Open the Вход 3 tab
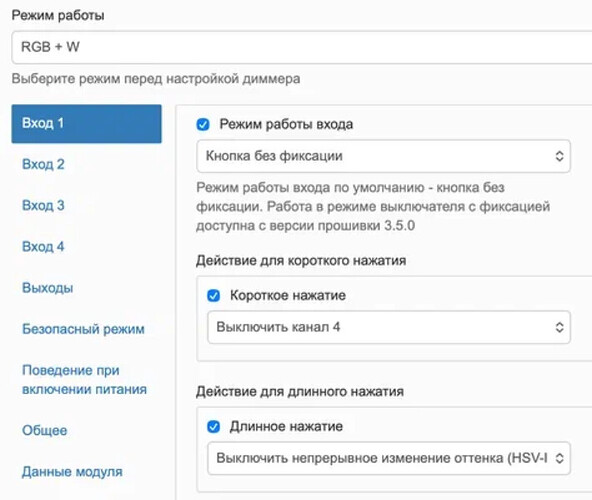592x500 pixels. click(x=43, y=205)
